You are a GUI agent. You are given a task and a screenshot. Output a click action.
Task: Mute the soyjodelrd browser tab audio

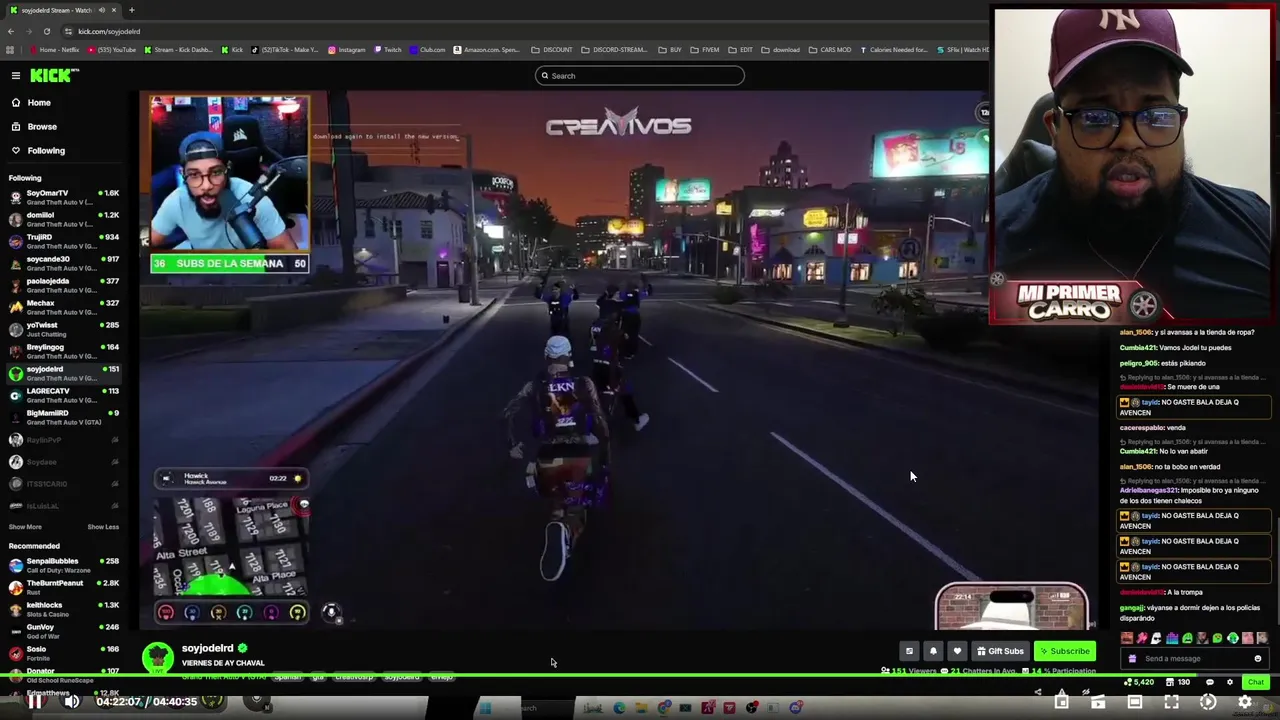point(101,10)
